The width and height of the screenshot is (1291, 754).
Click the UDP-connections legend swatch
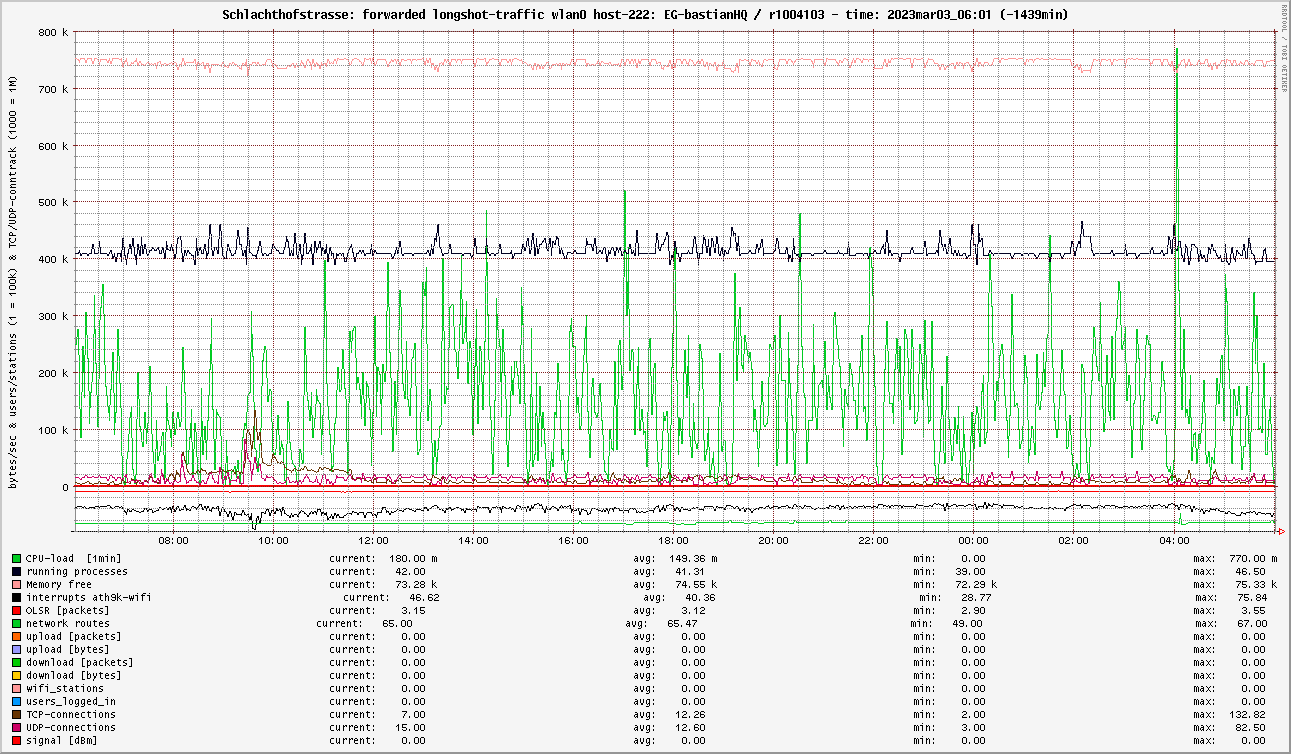(17, 727)
